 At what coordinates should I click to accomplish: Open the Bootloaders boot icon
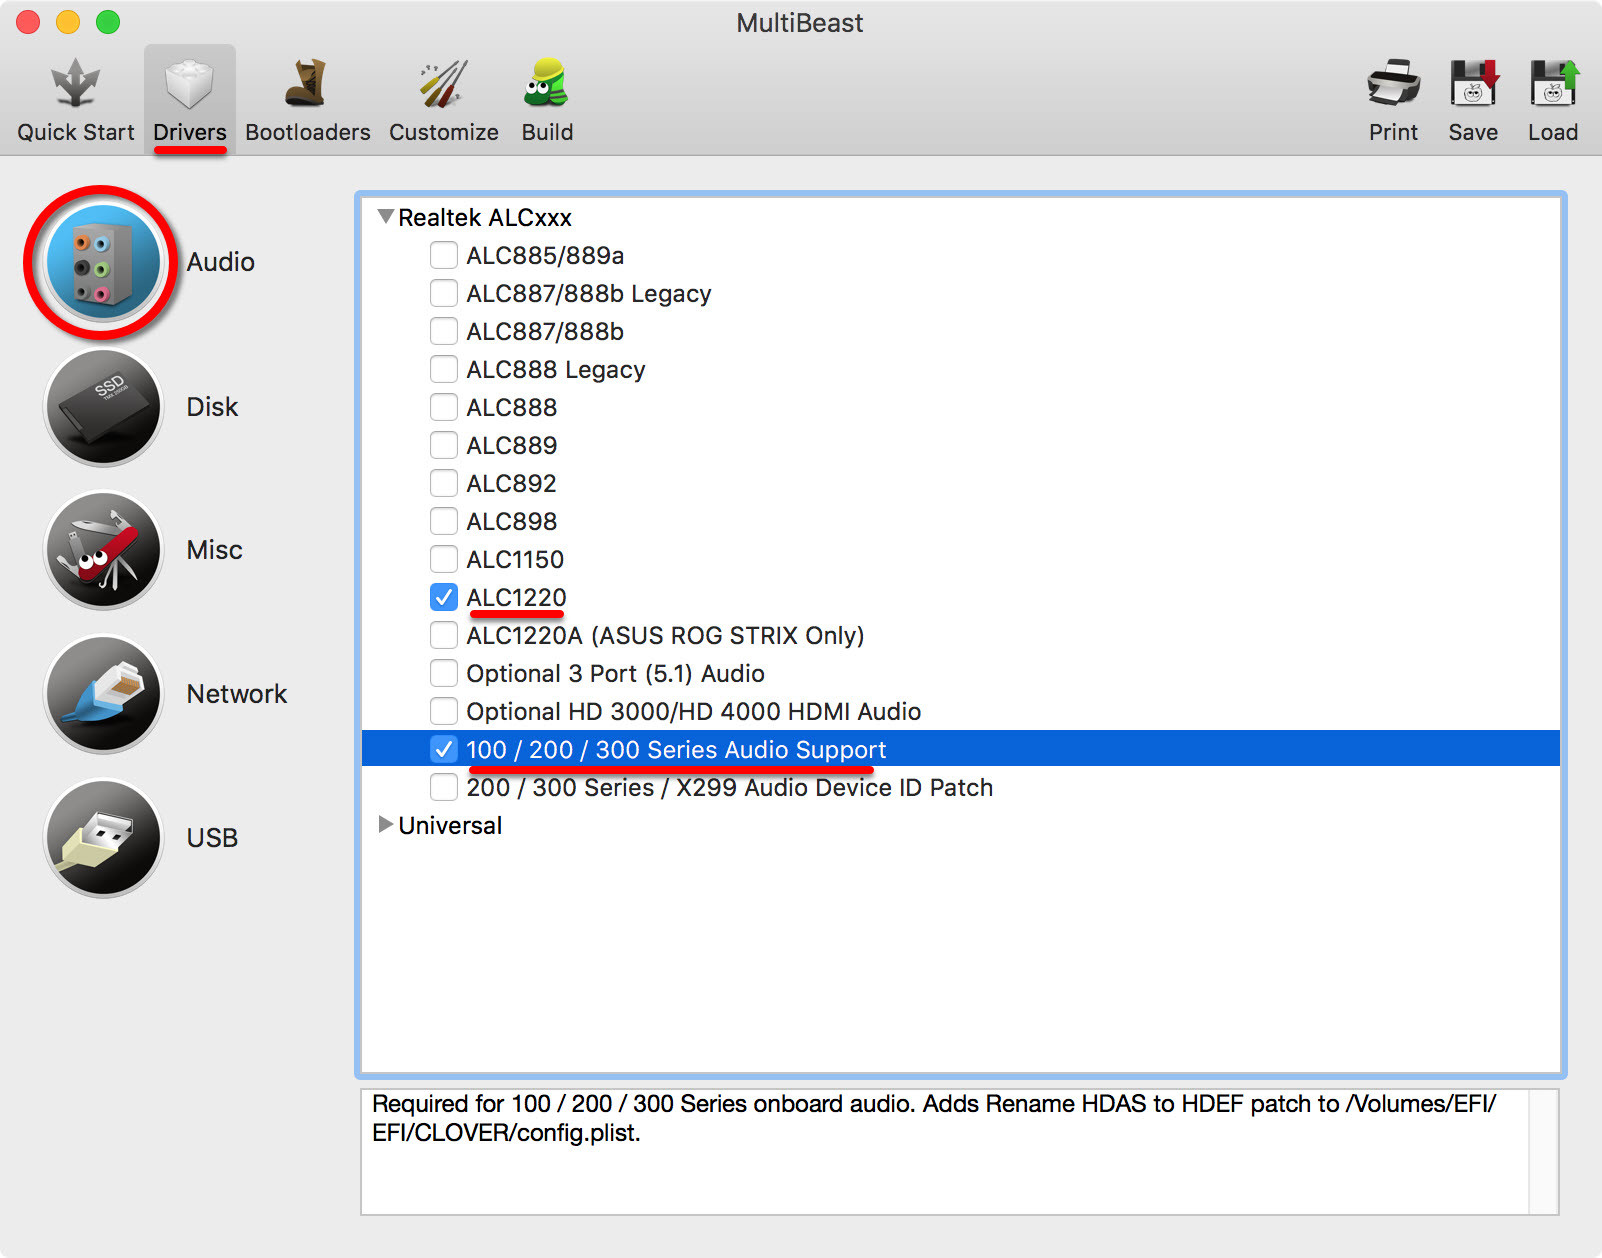(x=307, y=83)
